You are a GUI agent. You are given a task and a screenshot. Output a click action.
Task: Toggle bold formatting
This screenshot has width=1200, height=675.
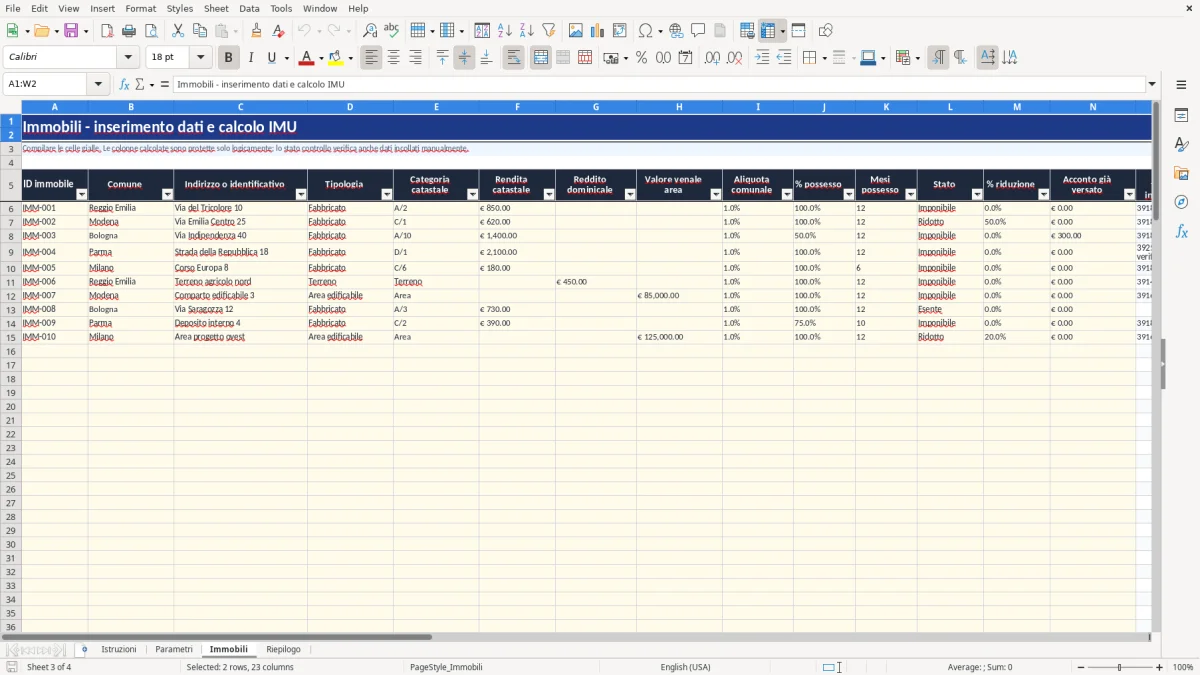pos(229,58)
